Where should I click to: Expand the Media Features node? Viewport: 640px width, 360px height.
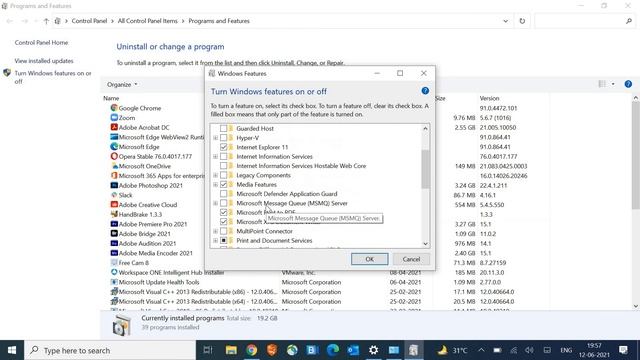215,184
